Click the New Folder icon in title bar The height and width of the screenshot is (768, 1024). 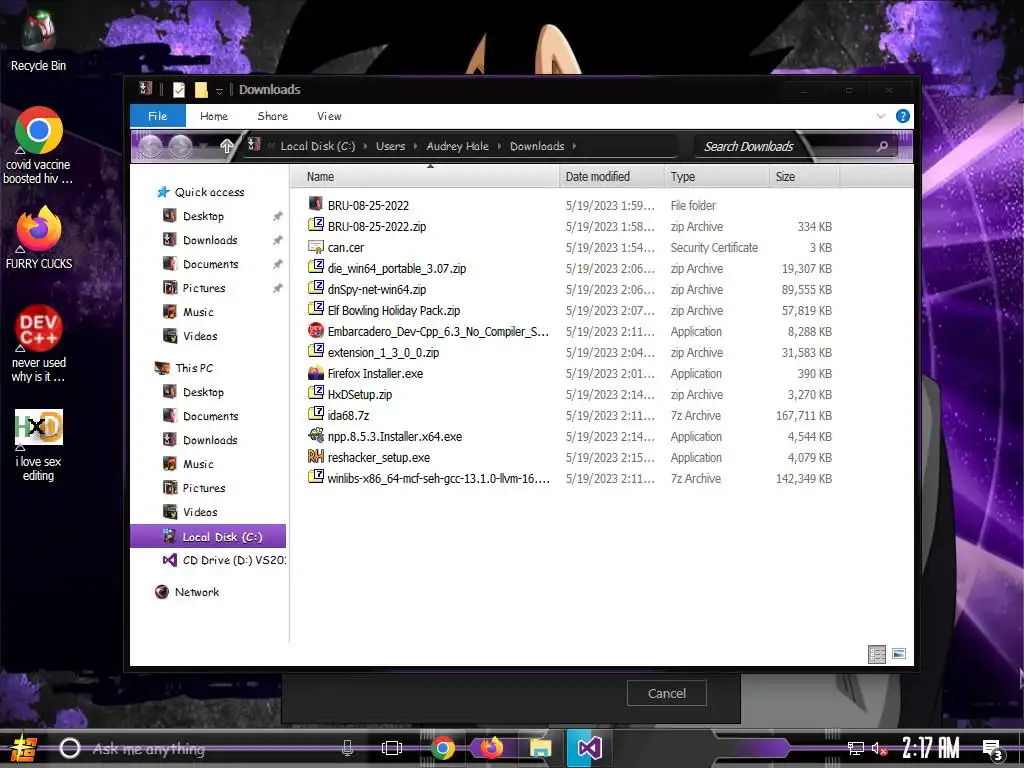point(201,90)
